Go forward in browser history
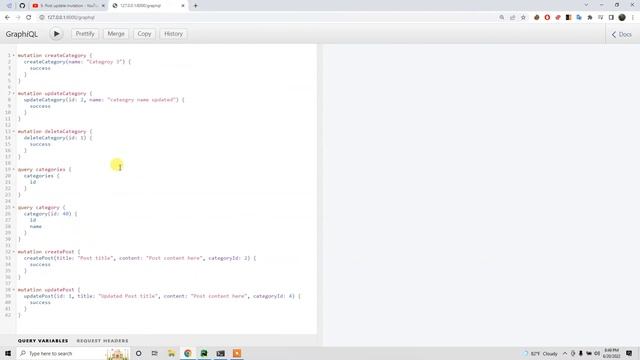640x360 pixels. click(18, 18)
